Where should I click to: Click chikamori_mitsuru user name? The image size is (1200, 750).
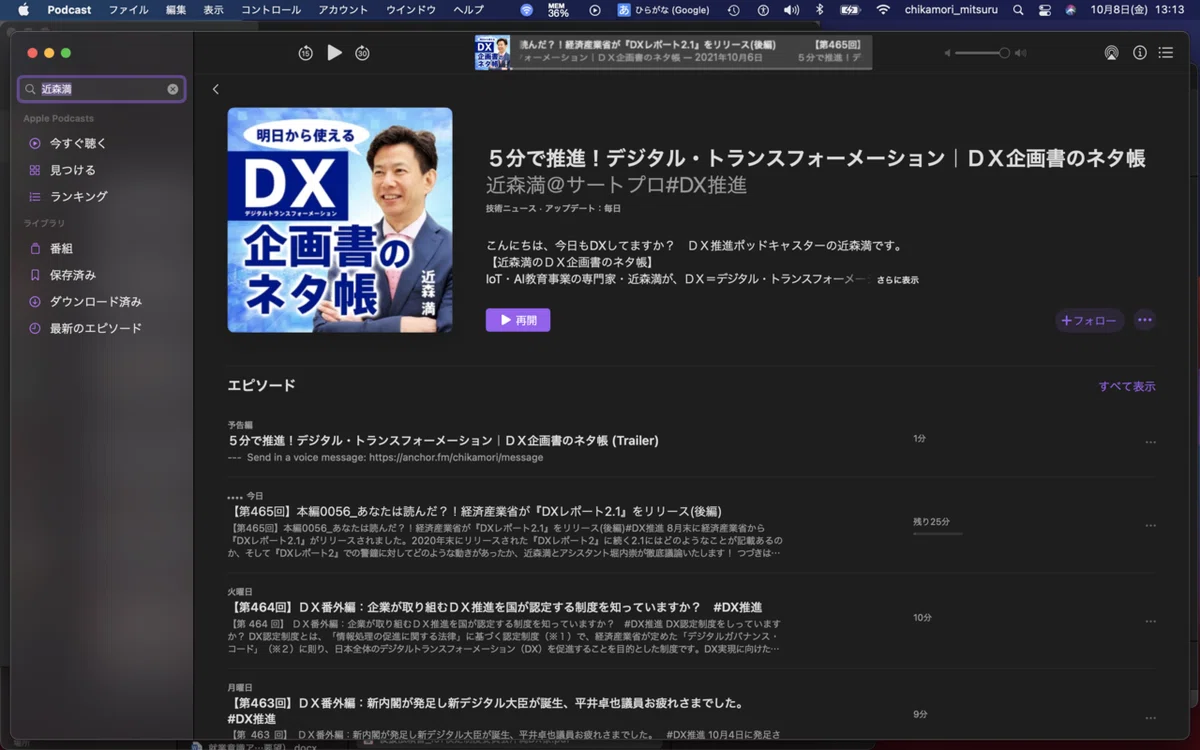click(x=953, y=10)
